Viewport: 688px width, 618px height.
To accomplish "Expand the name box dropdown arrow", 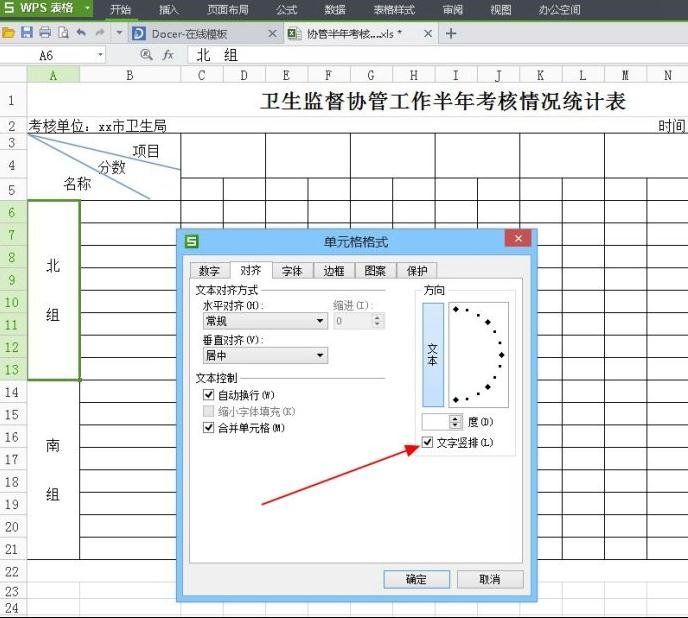I will pyautogui.click(x=100, y=55).
